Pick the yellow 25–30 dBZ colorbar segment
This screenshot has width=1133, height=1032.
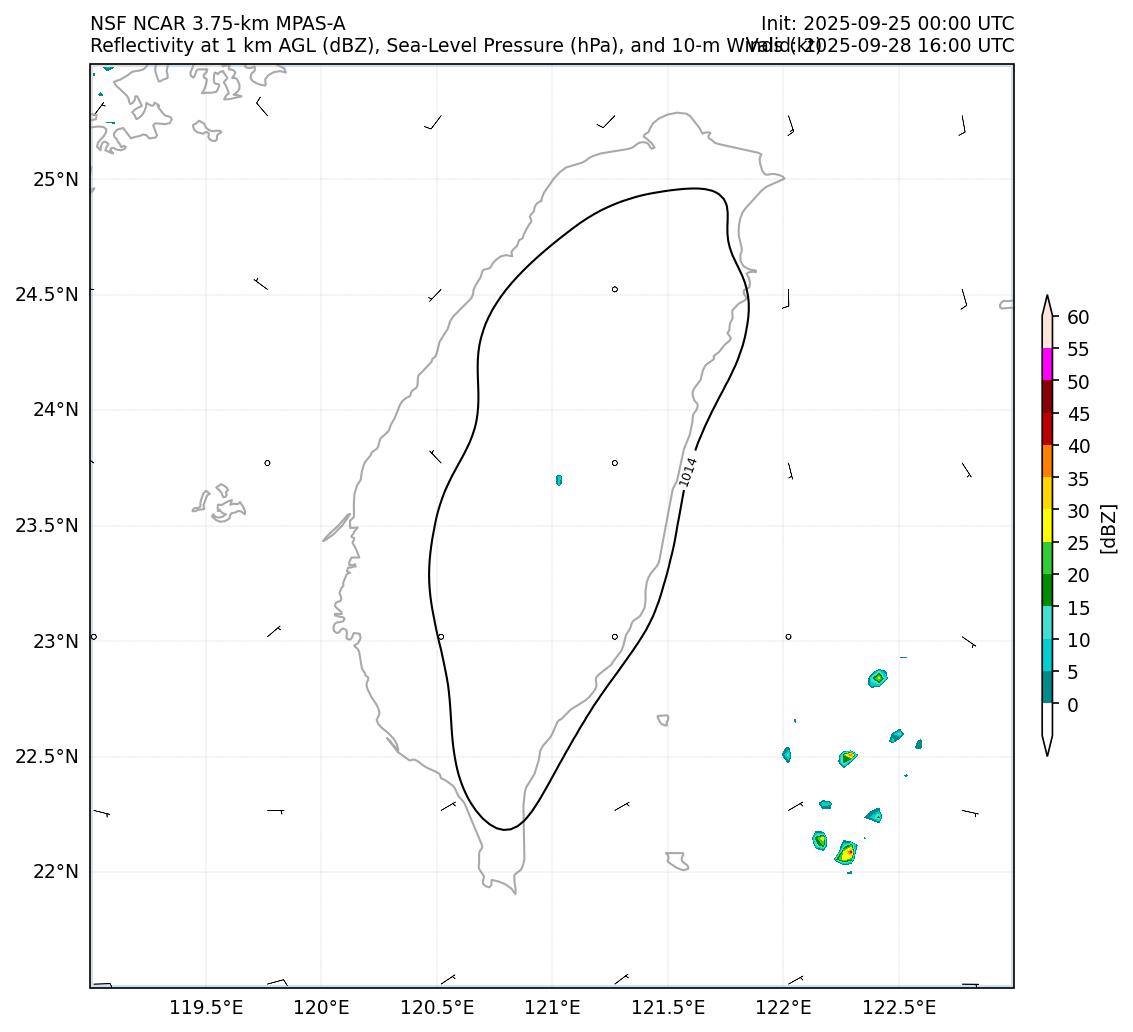click(1047, 525)
